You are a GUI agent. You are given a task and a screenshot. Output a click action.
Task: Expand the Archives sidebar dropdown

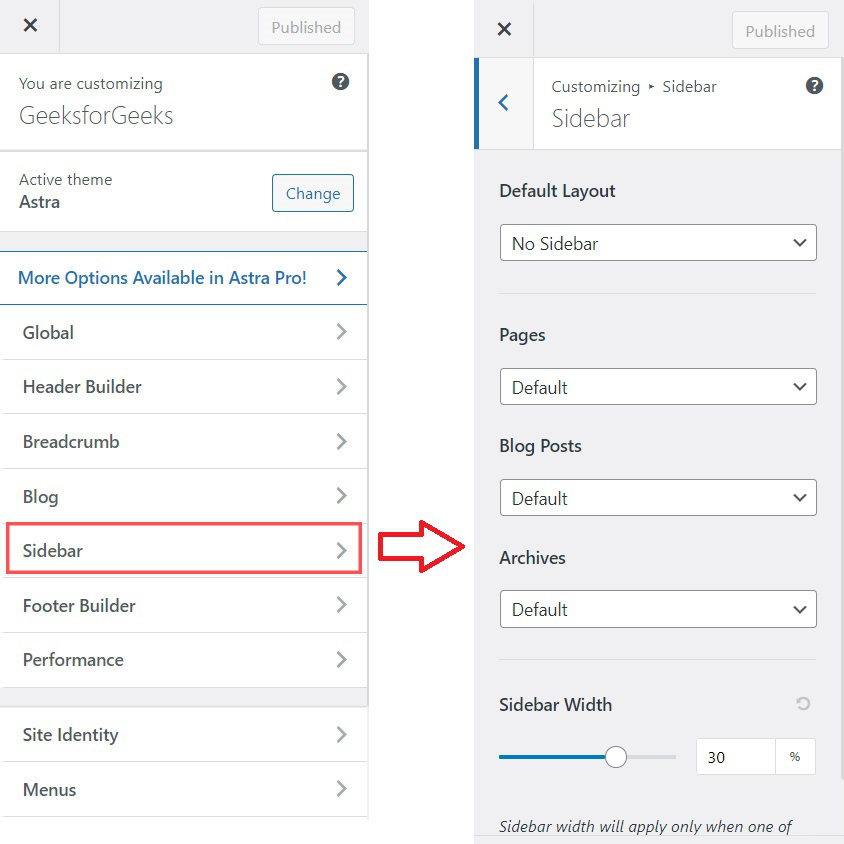click(657, 609)
